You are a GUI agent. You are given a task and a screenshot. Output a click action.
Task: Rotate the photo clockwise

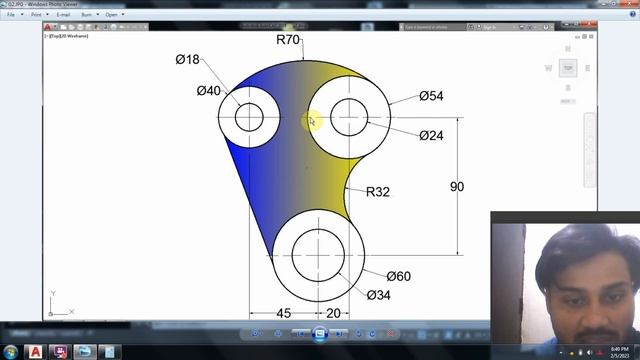372,333
